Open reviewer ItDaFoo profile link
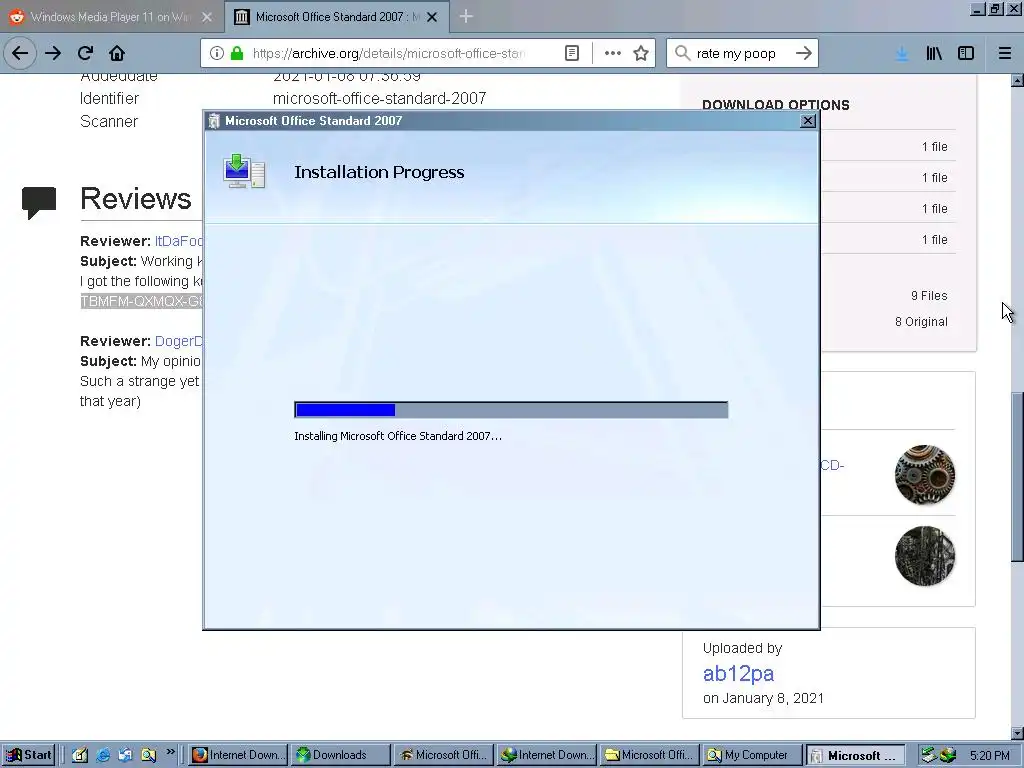 pos(178,241)
